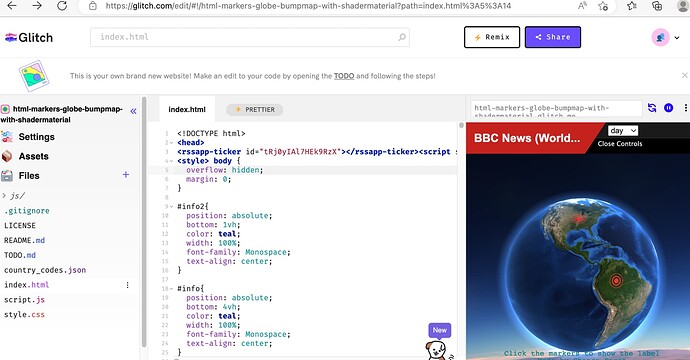Go forward in the browser
This screenshot has width=690, height=360.
point(37,6)
